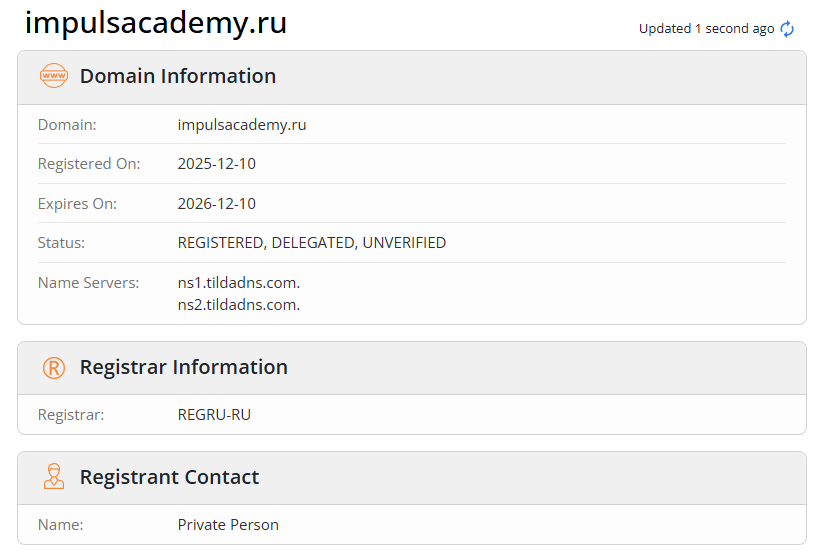
Task: Click the 'Updated 1 second ago' text
Action: (x=706, y=29)
